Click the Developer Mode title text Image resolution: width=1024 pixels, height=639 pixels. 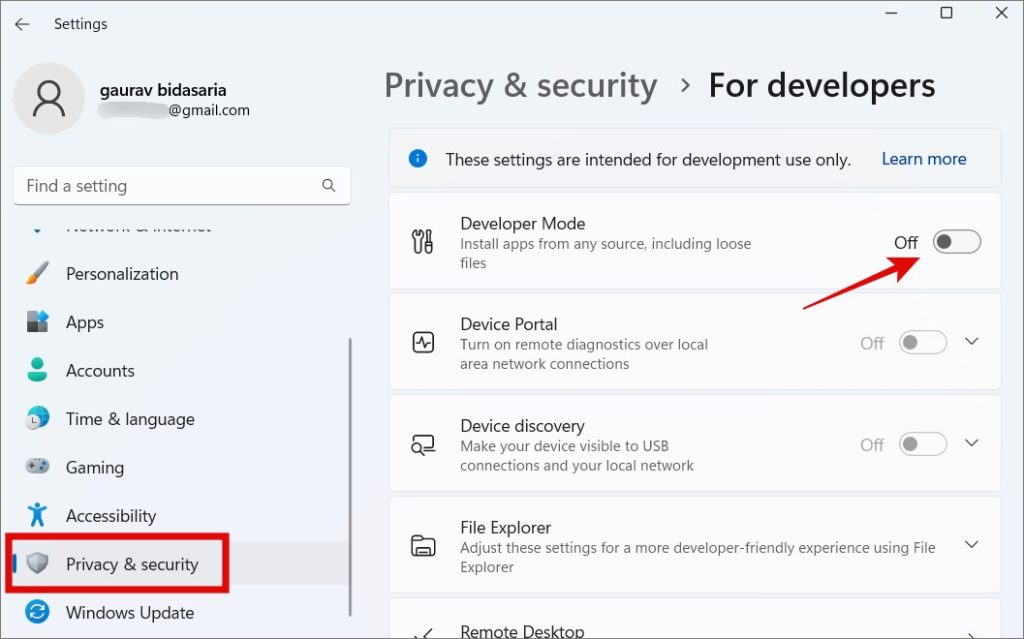point(522,223)
